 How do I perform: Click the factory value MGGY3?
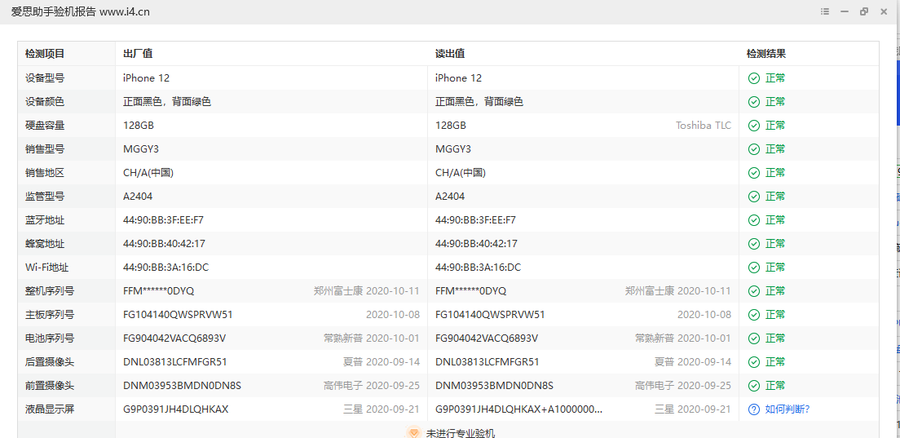(141, 149)
